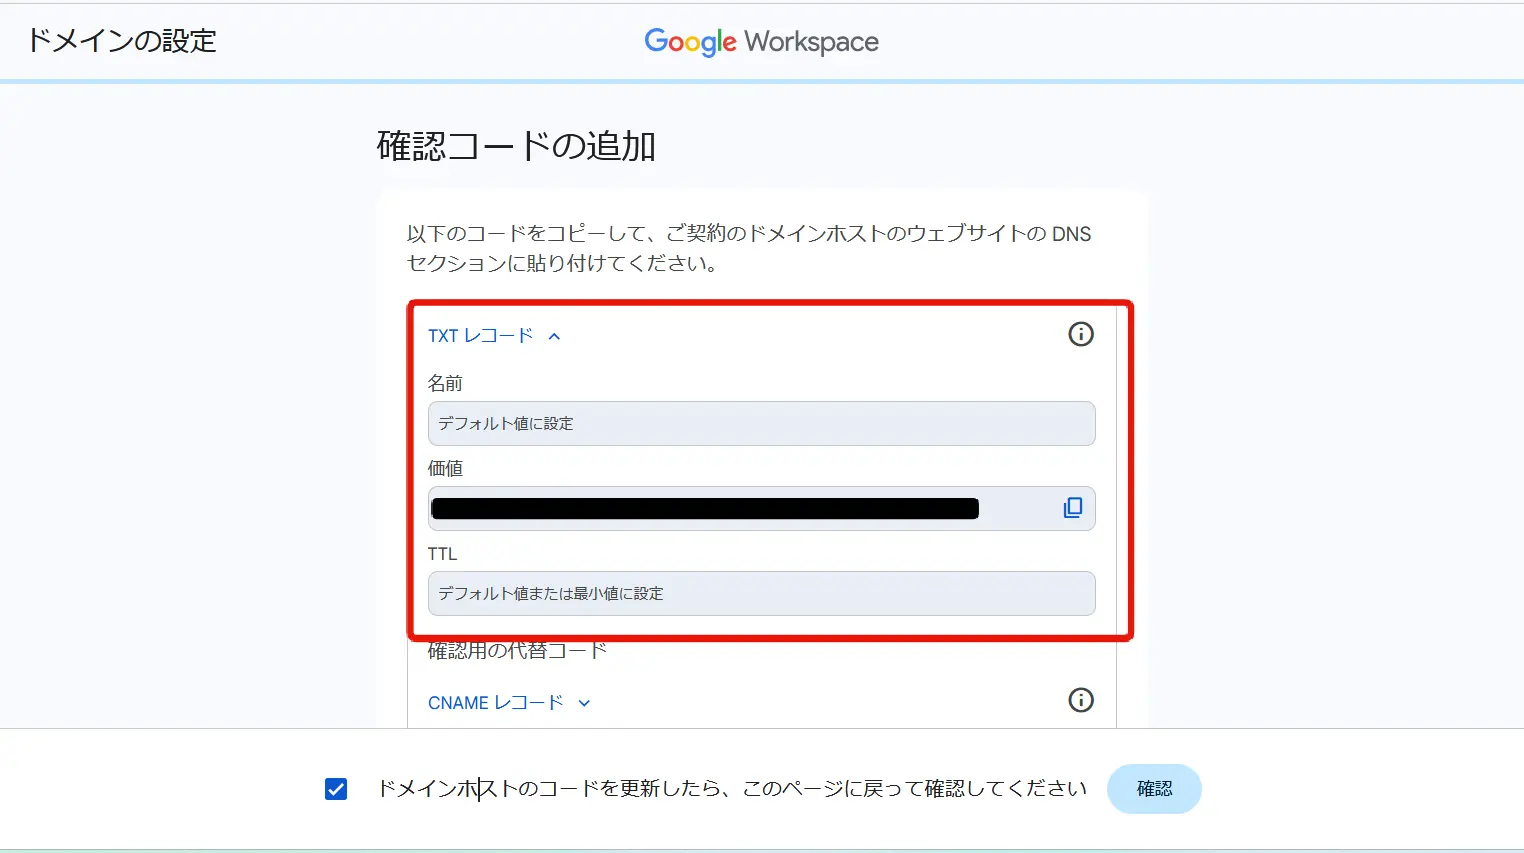Click the ドメインの設定 title
Viewport: 1524px width, 853px height.
point(121,41)
